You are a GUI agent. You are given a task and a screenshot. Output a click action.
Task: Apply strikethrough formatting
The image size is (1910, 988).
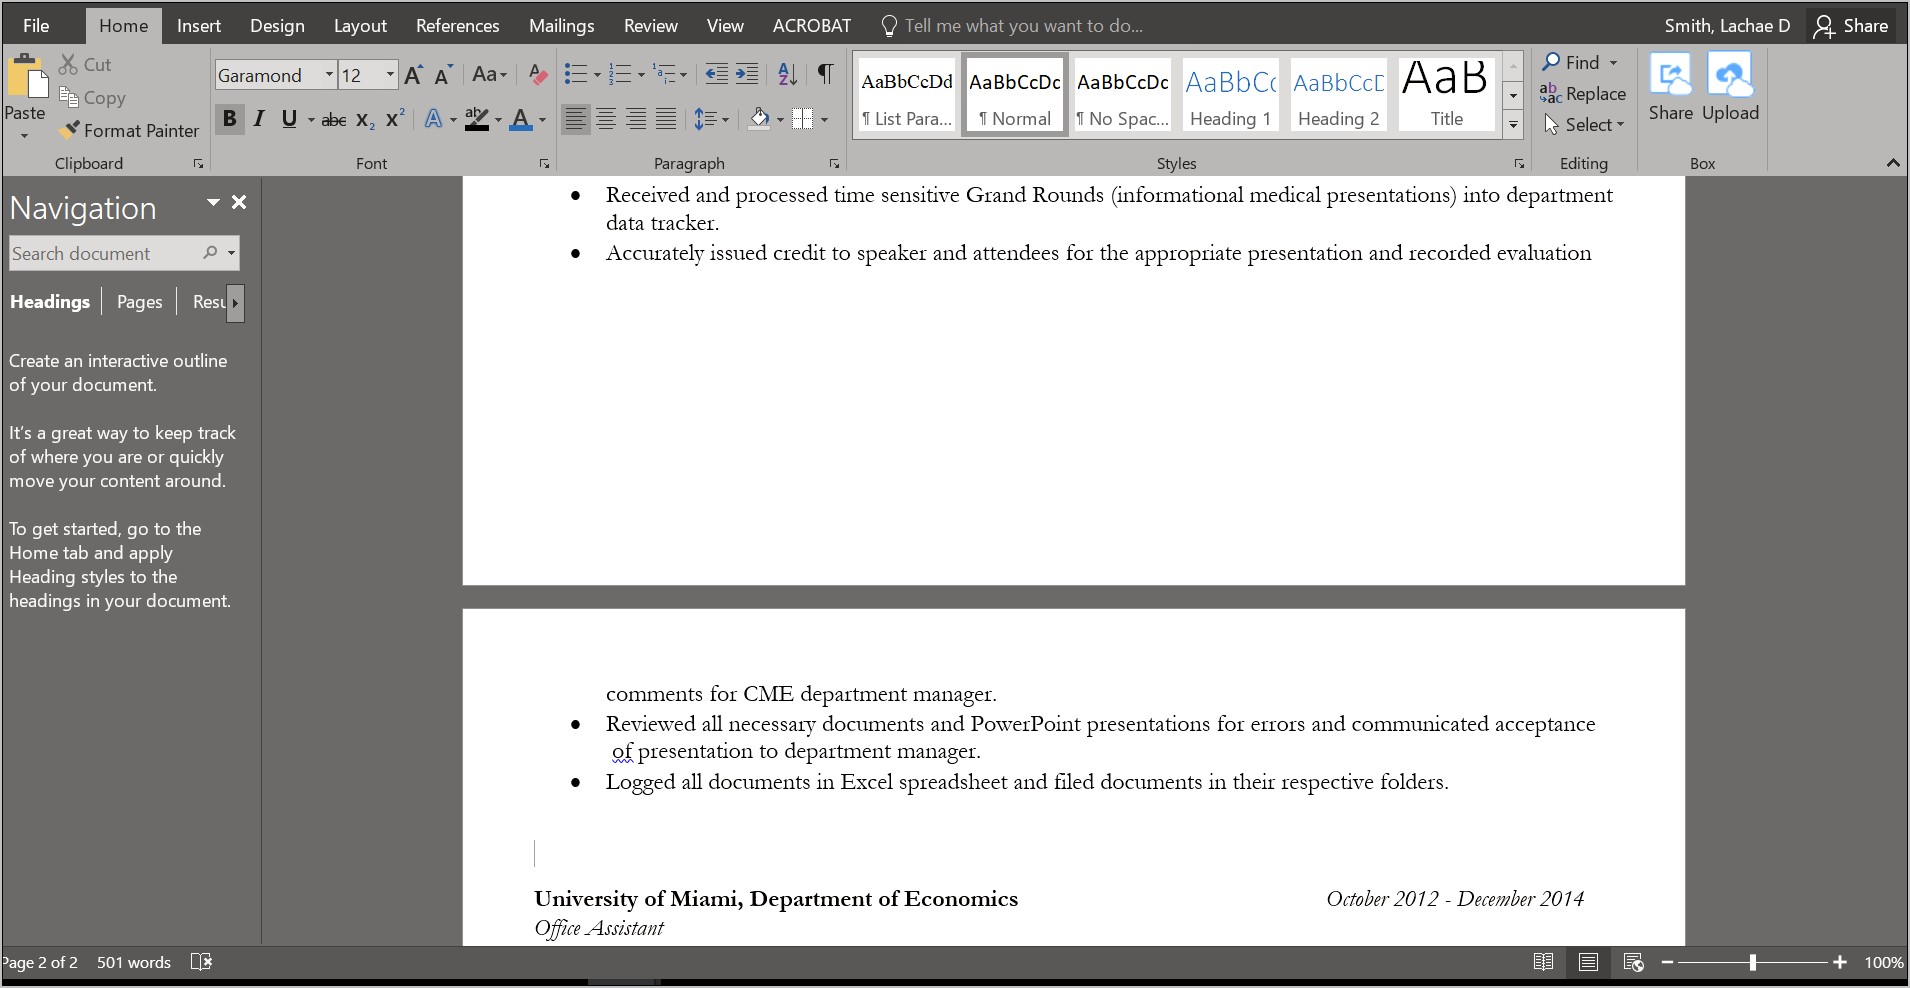click(334, 120)
